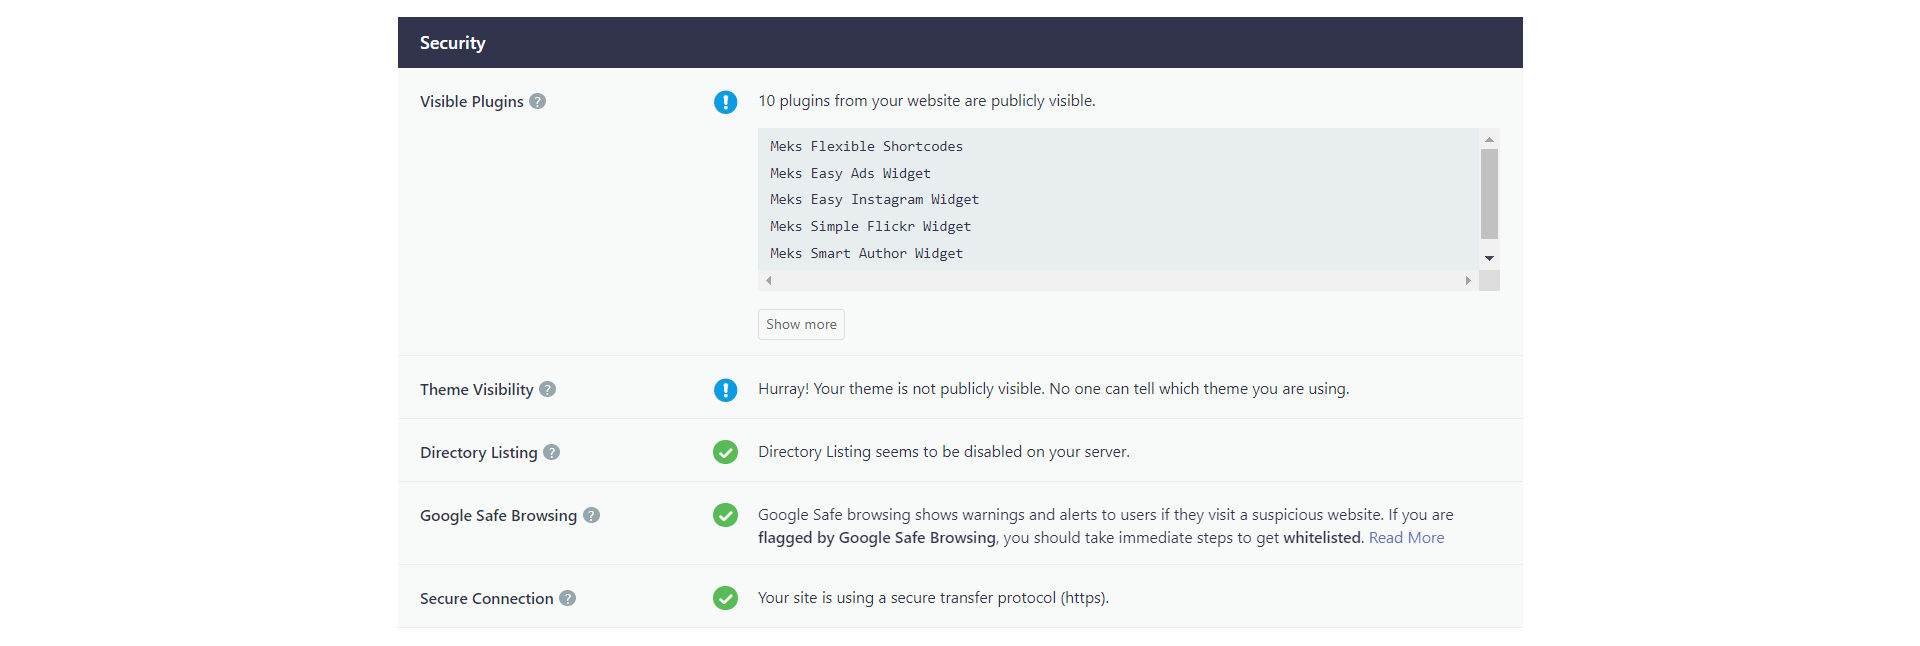Click help icon next to Secure Connection
The height and width of the screenshot is (646, 1920).
click(x=567, y=598)
